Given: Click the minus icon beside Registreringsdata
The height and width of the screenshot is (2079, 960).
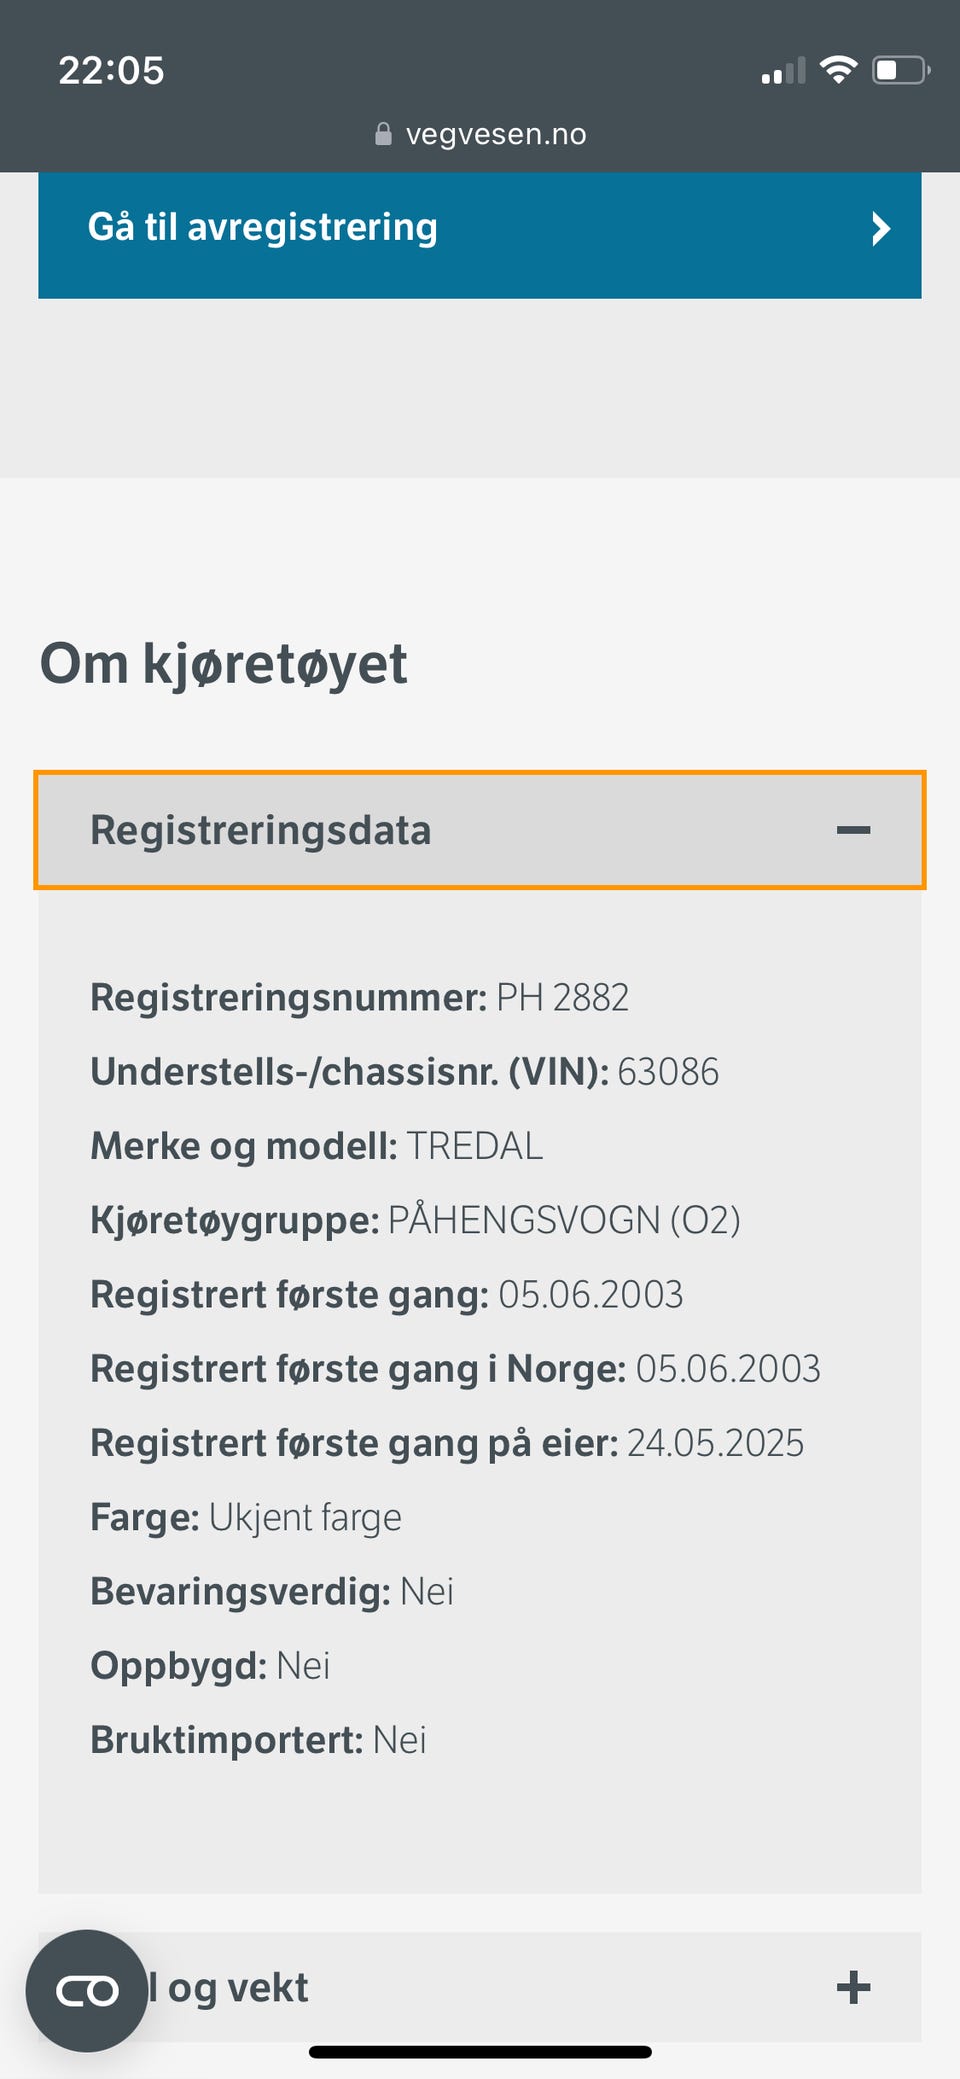Looking at the screenshot, I should click(853, 830).
